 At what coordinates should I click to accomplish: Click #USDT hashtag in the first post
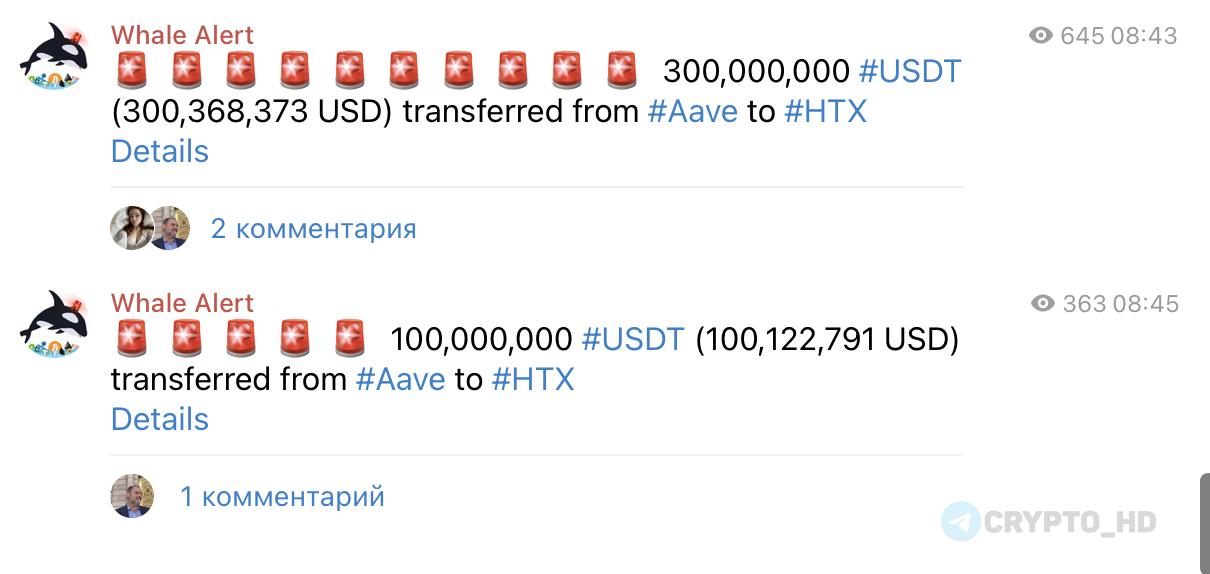tap(910, 71)
